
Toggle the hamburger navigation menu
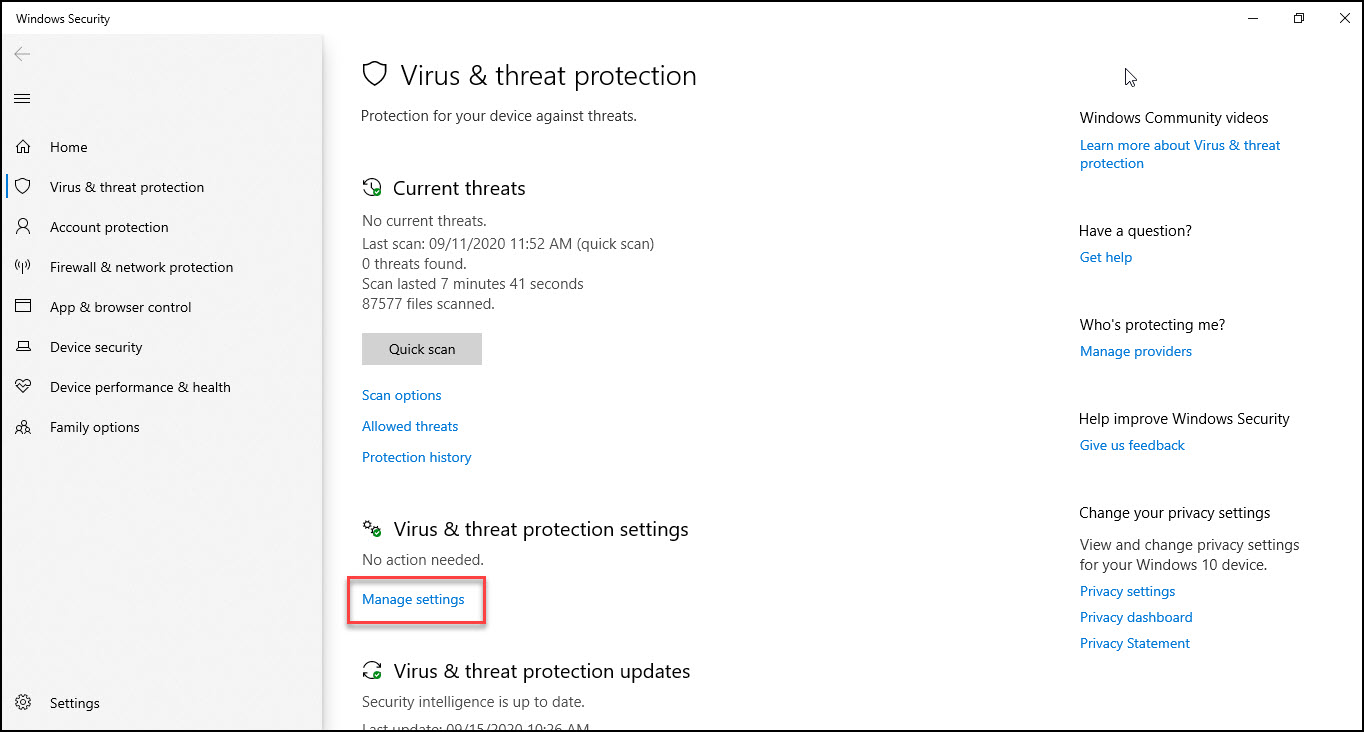click(22, 98)
